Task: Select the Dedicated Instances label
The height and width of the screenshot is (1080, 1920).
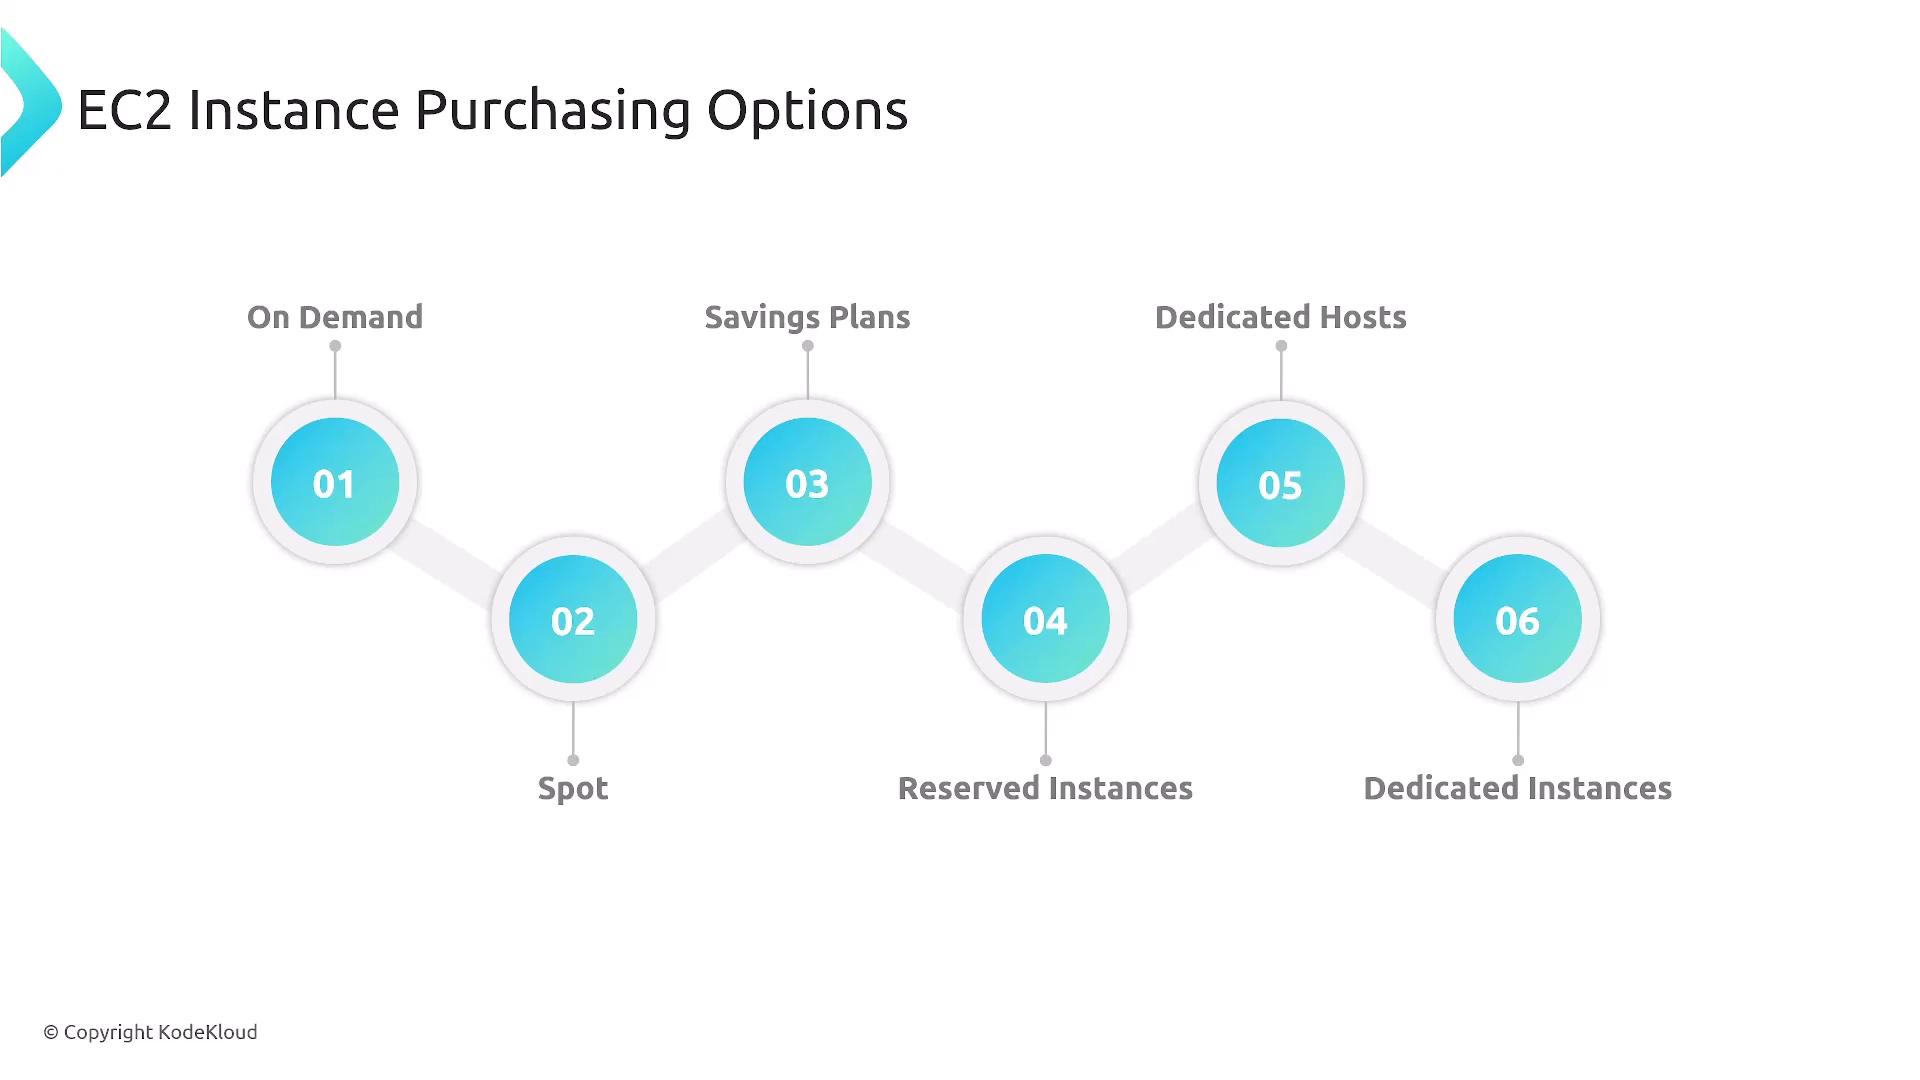Action: (1517, 788)
